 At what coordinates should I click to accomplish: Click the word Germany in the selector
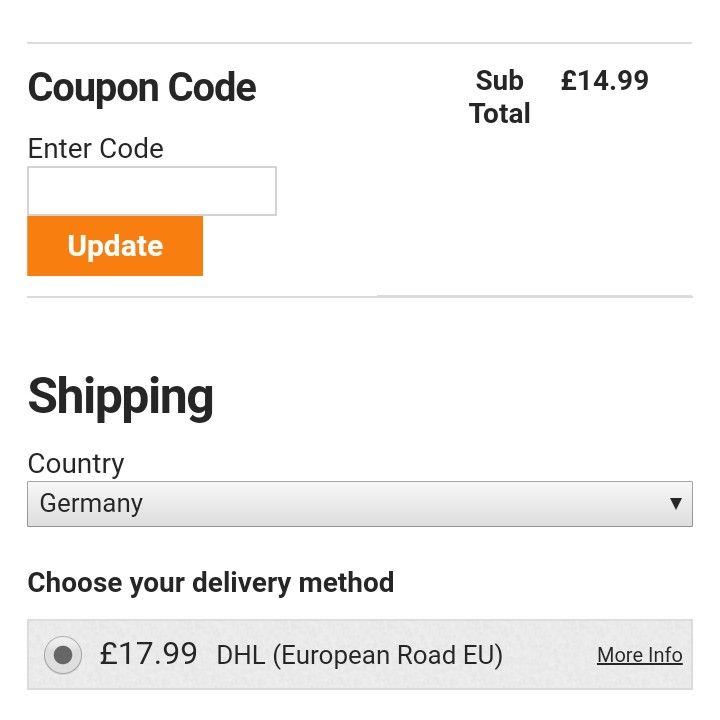coord(91,503)
